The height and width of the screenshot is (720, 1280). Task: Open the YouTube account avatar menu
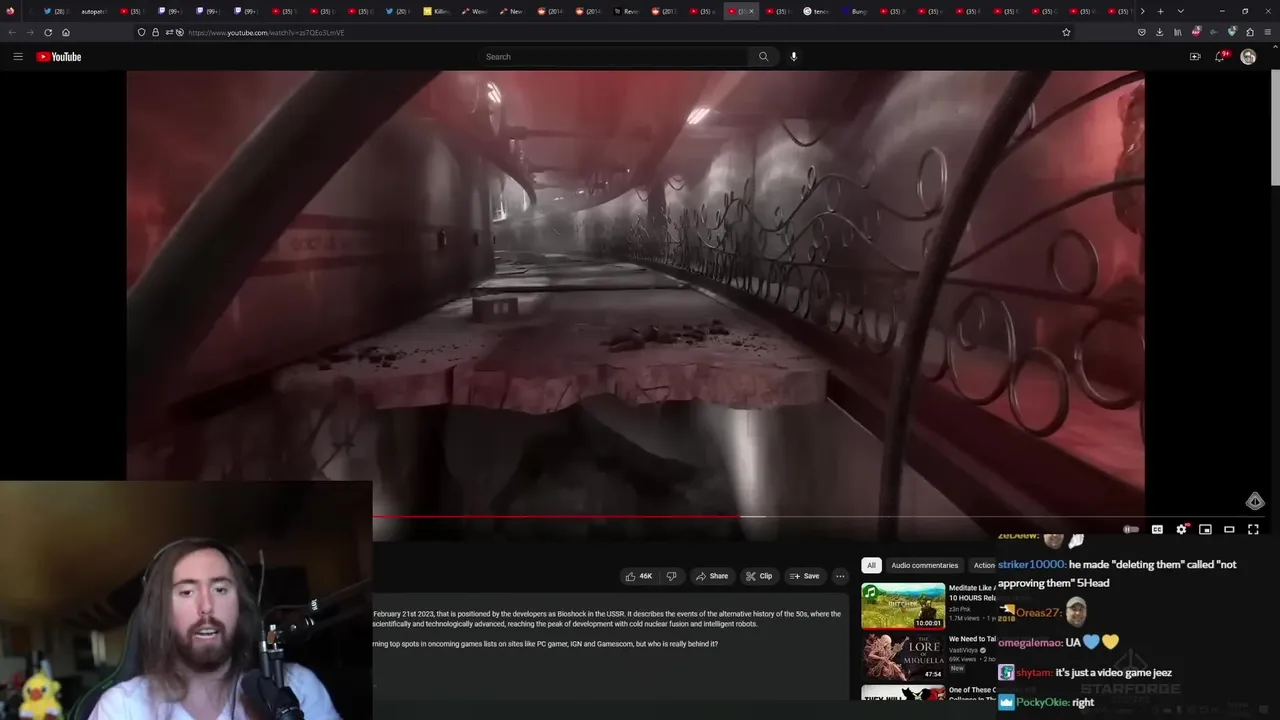[1248, 57]
